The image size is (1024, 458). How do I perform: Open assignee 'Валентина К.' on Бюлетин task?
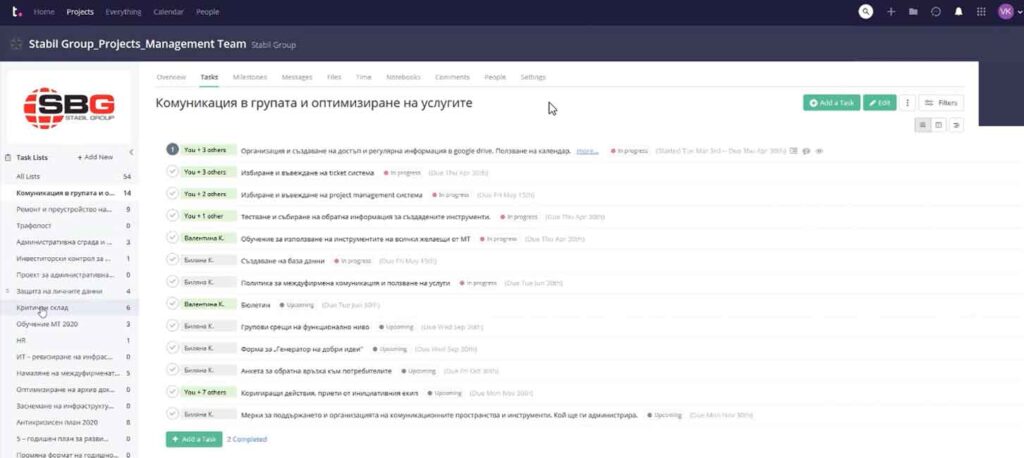click(208, 304)
